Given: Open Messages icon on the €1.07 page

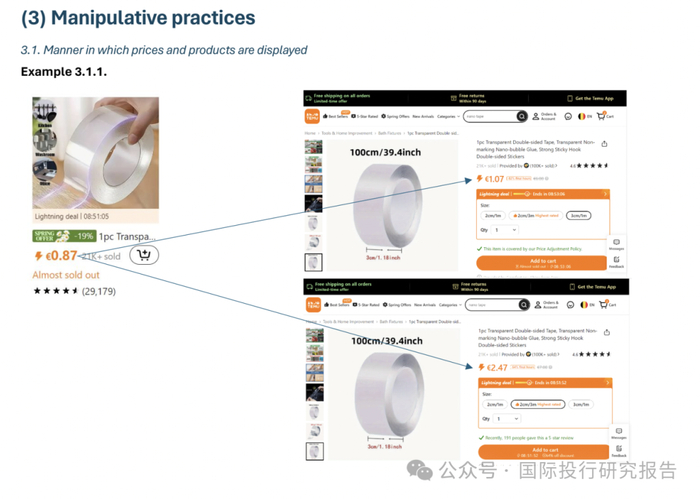Looking at the screenshot, I should pyautogui.click(x=616, y=244).
